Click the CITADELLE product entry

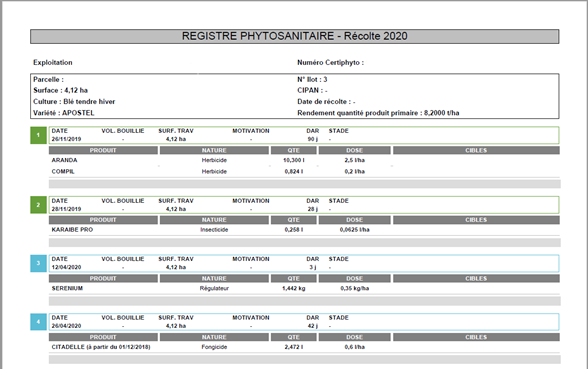[101, 347]
